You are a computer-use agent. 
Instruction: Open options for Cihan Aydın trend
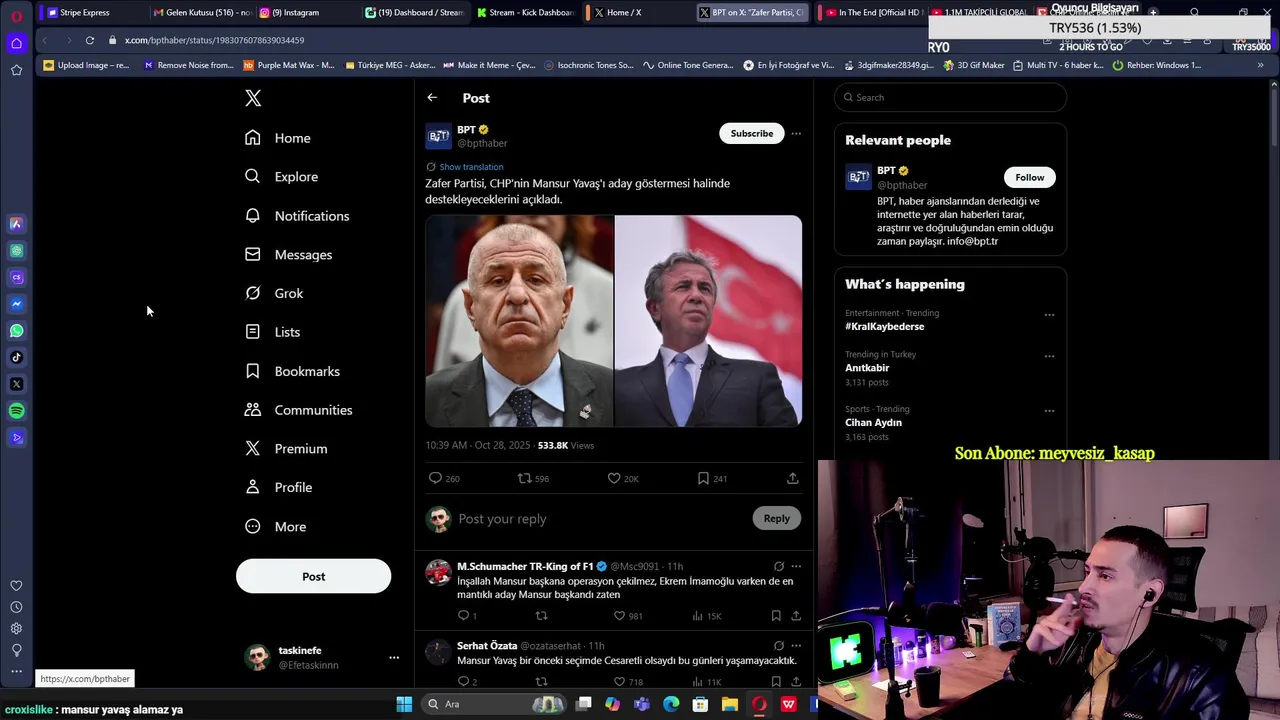click(1049, 410)
